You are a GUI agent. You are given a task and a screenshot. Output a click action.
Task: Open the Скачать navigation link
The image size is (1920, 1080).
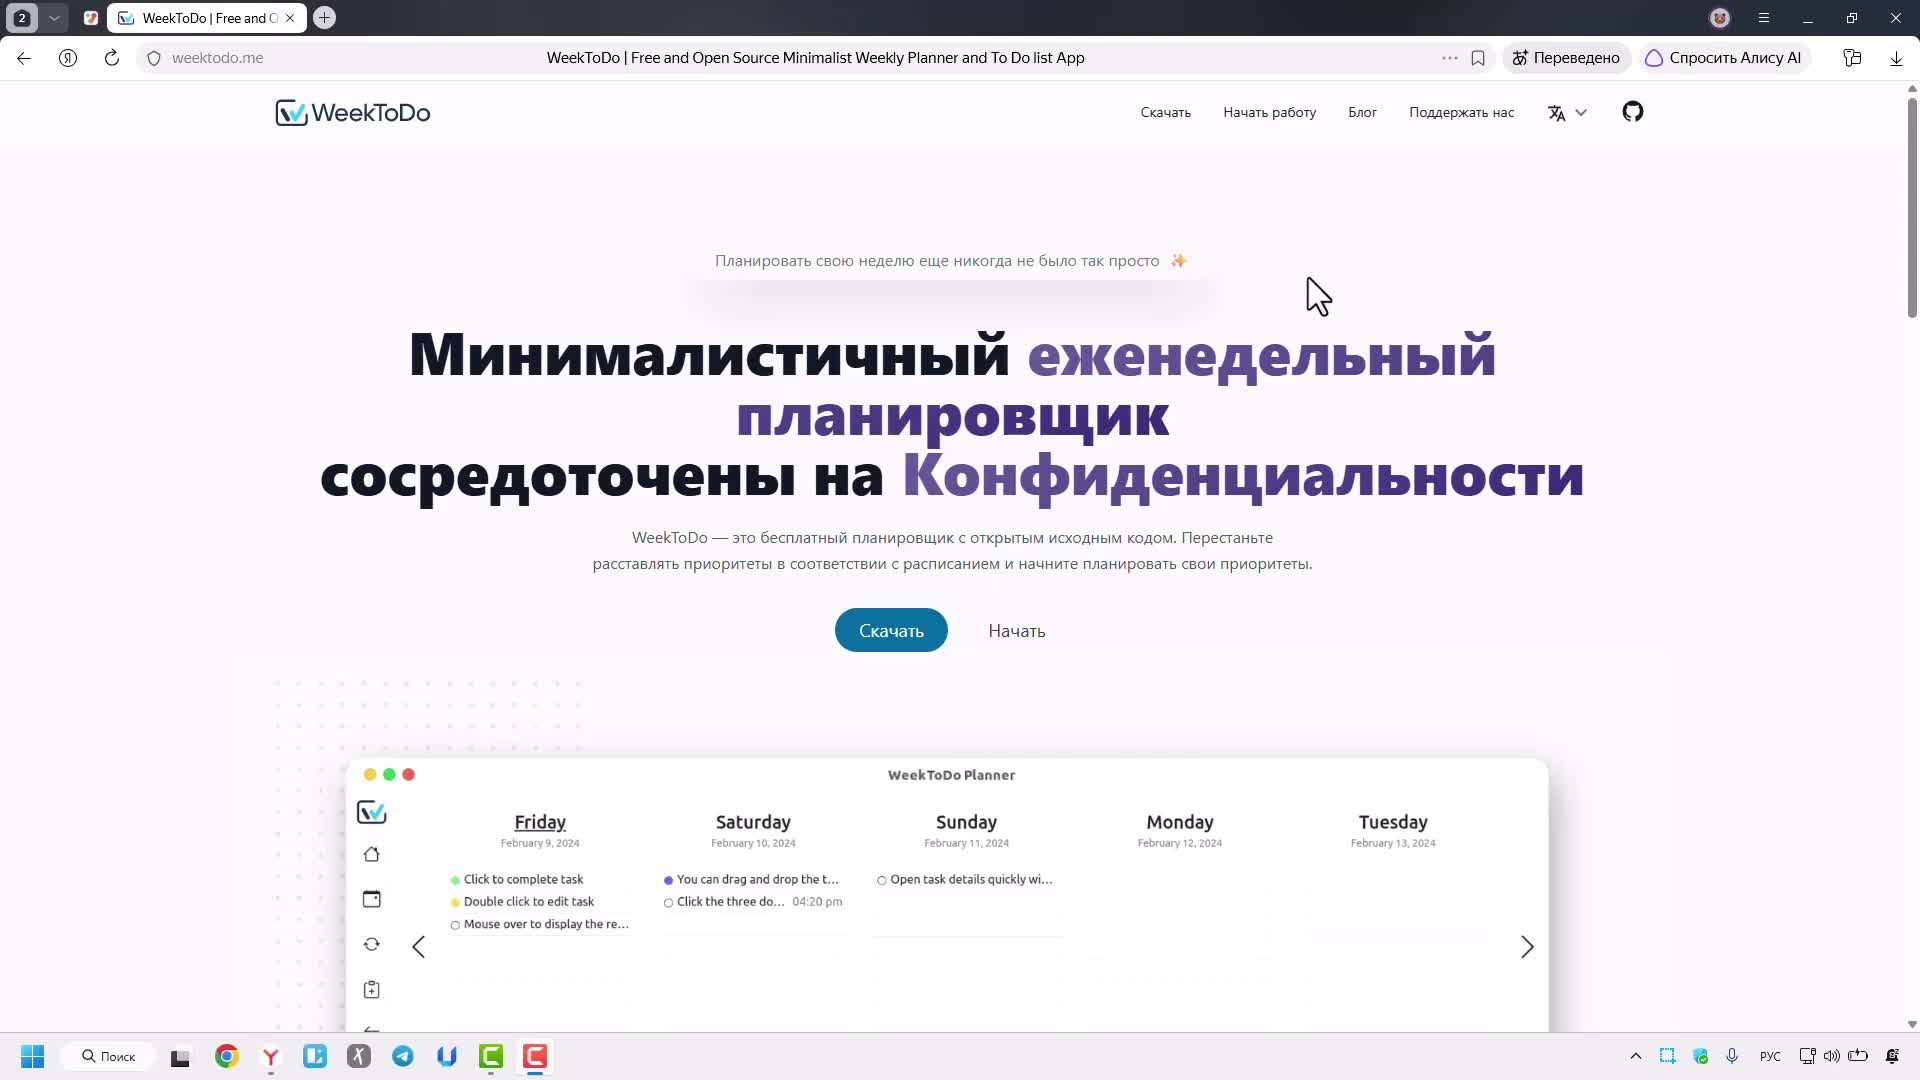click(x=1165, y=113)
